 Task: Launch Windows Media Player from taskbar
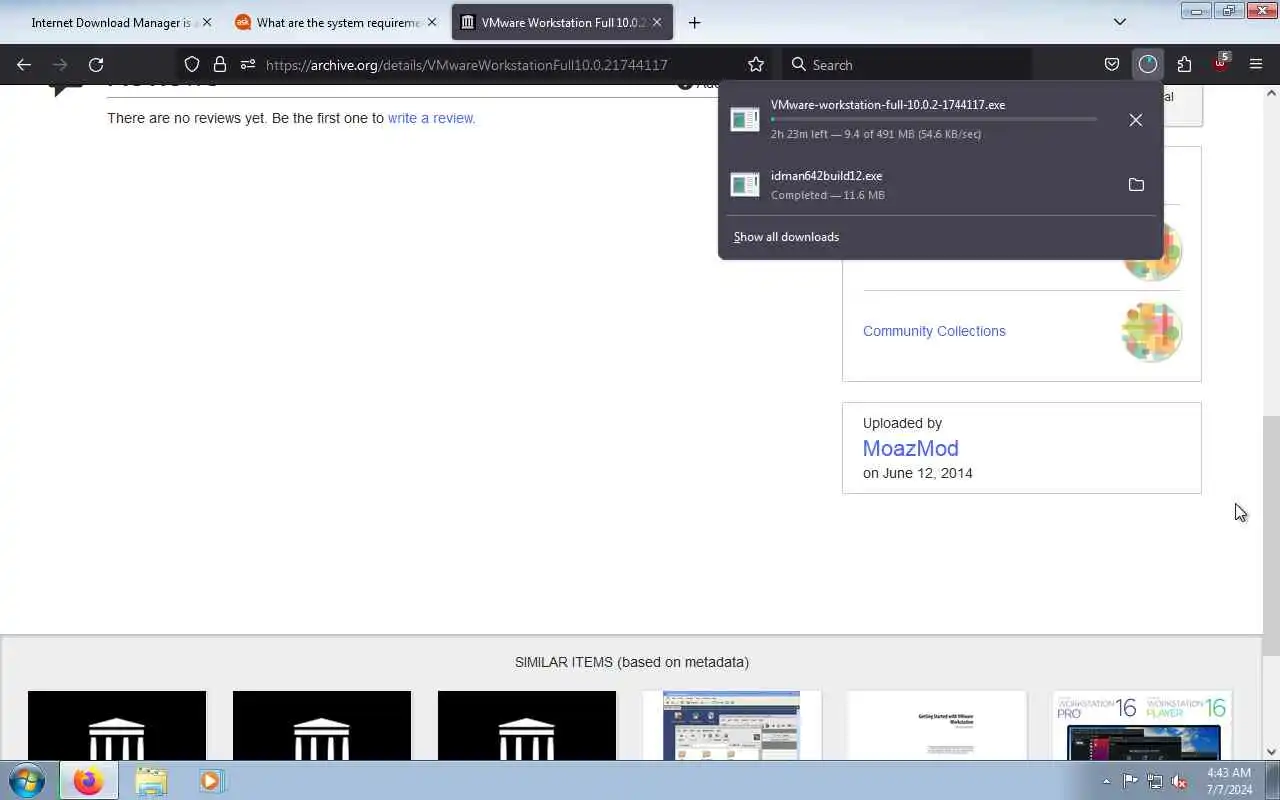coord(211,780)
